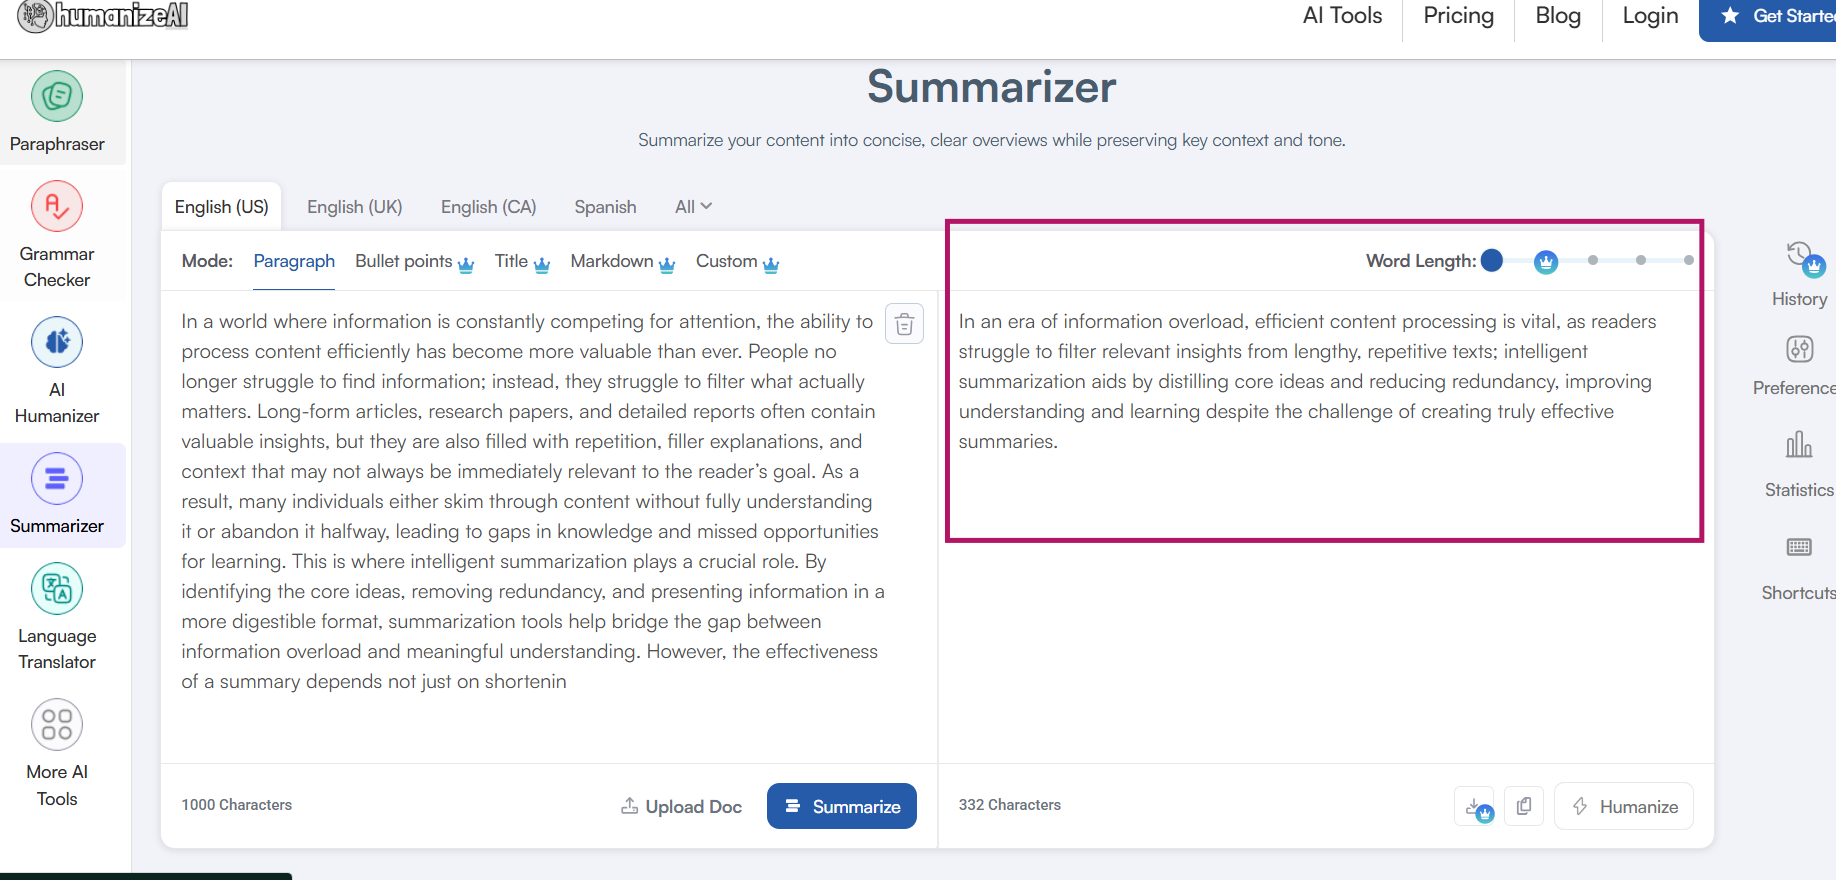
Task: Open the Paraphraser tool icon
Action: tap(57, 97)
